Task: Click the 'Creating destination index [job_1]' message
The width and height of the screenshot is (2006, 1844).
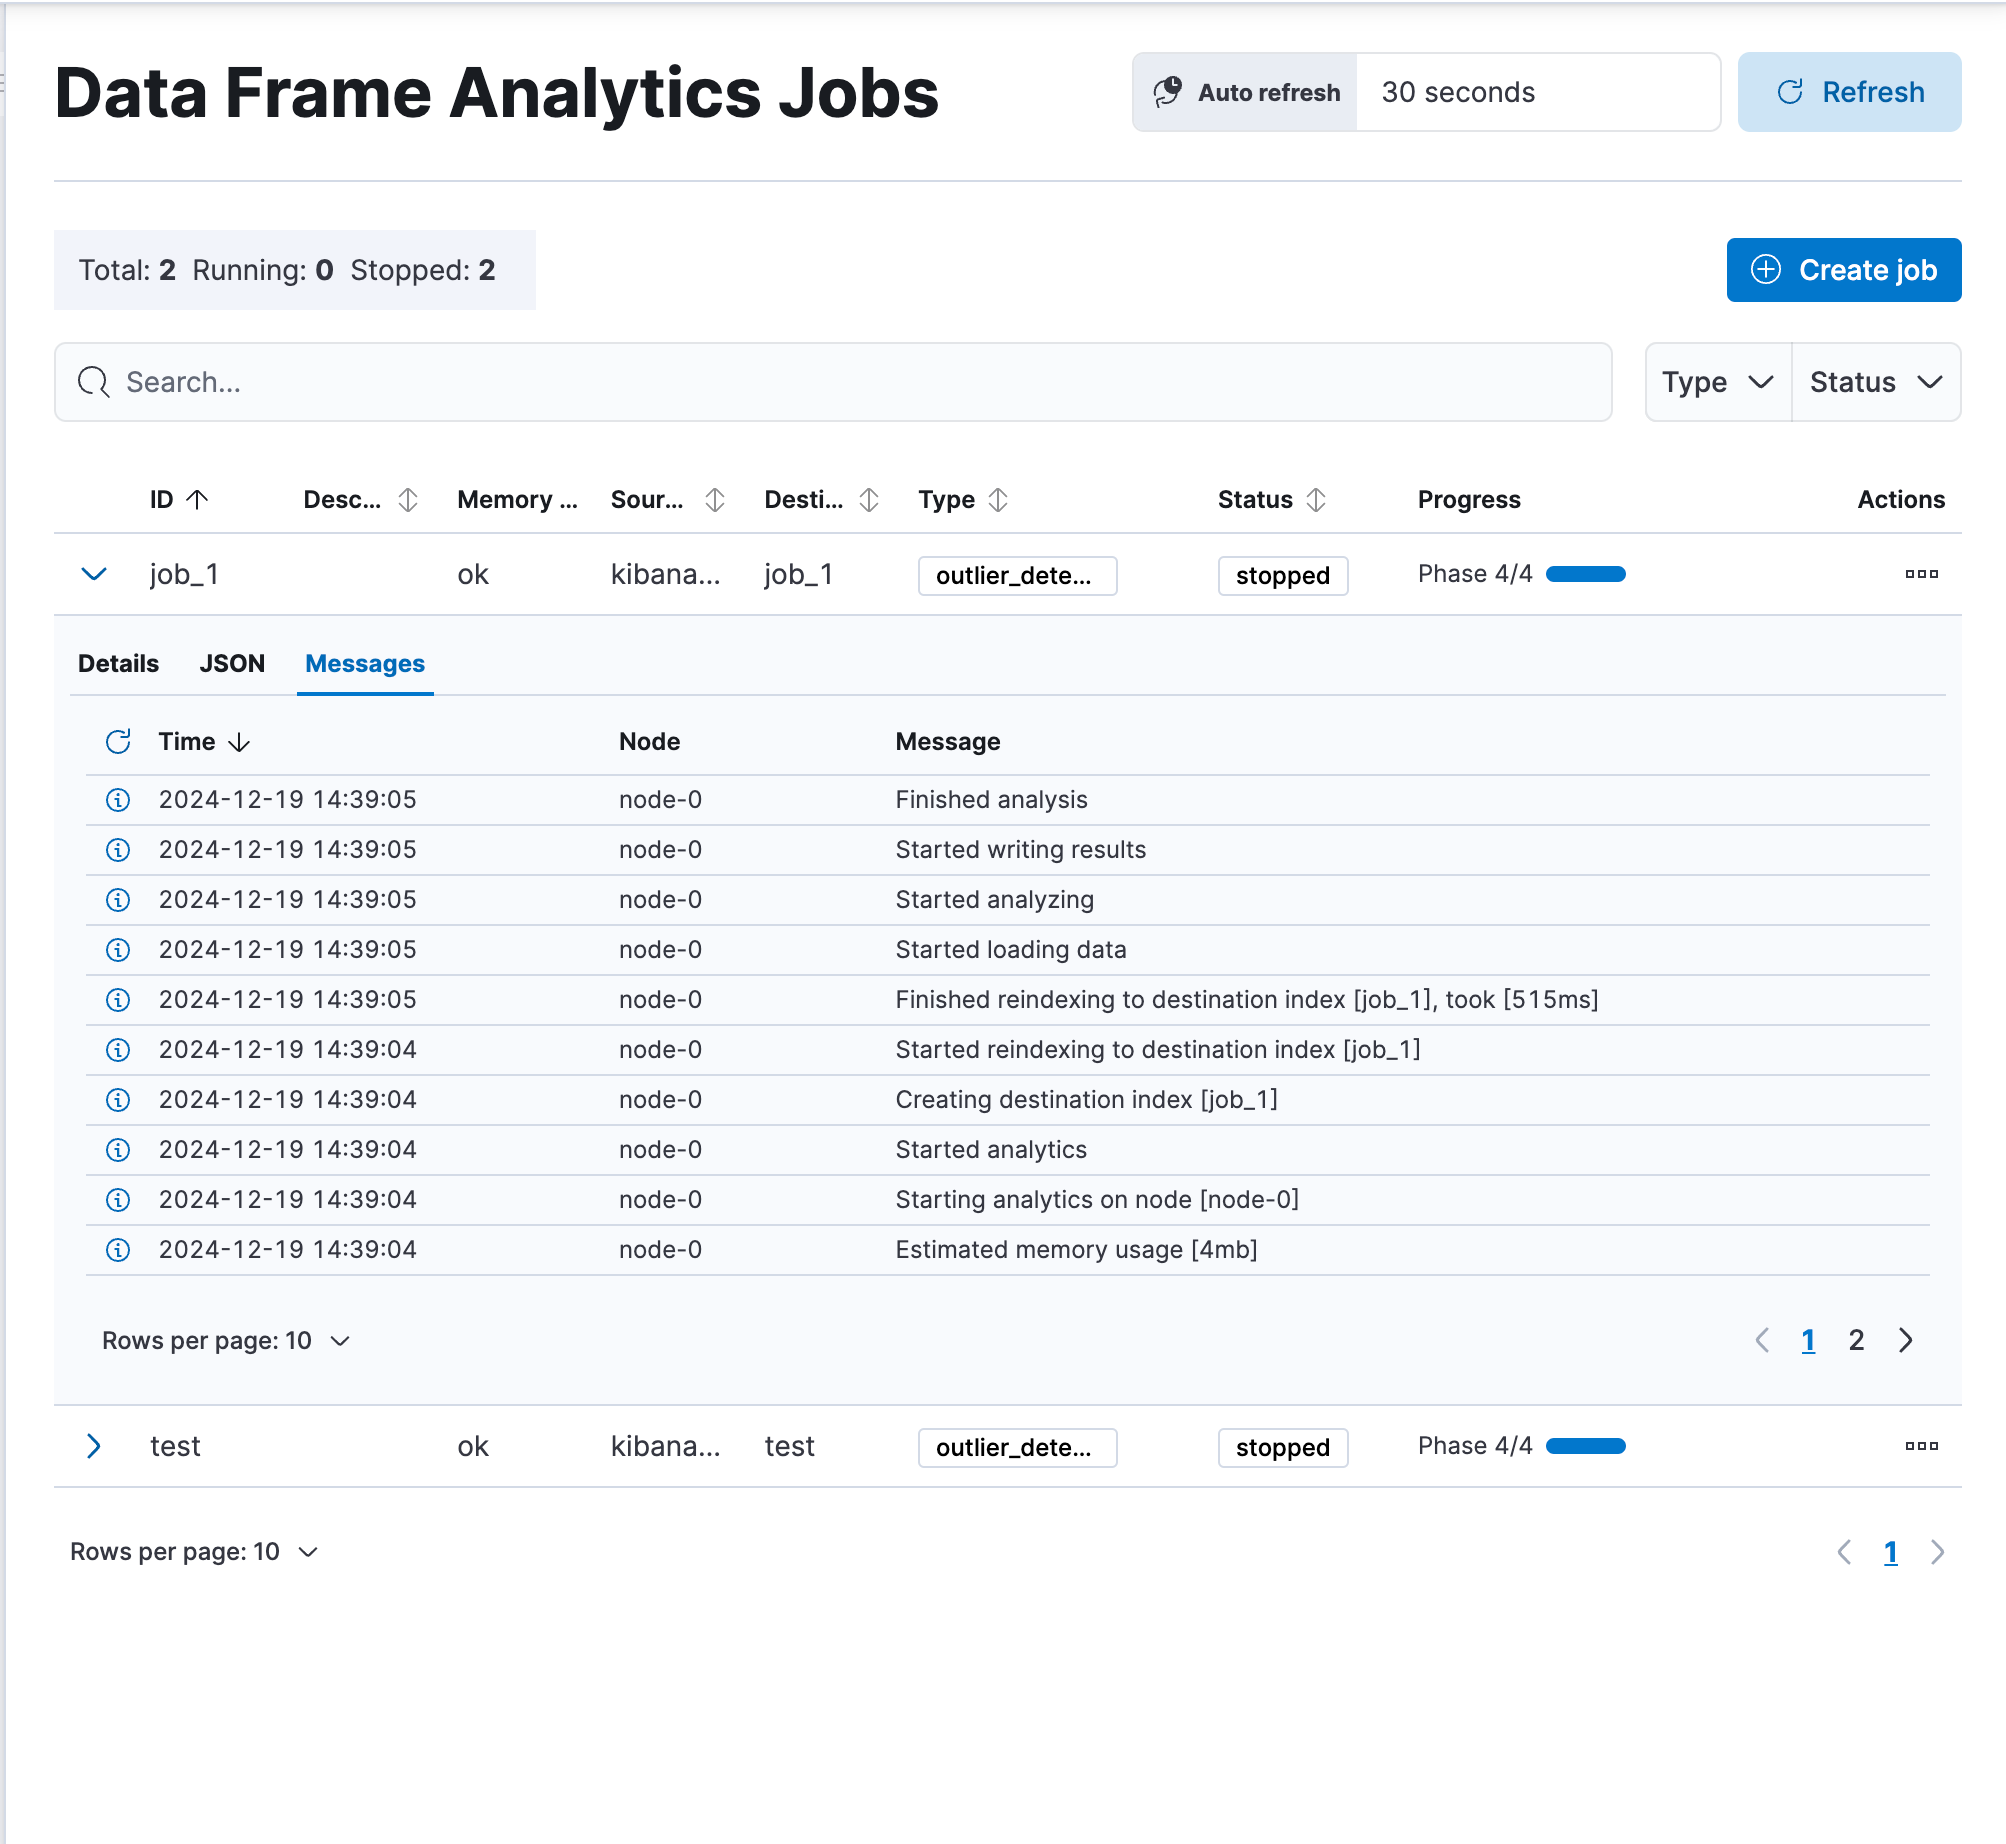Action: point(1086,1100)
